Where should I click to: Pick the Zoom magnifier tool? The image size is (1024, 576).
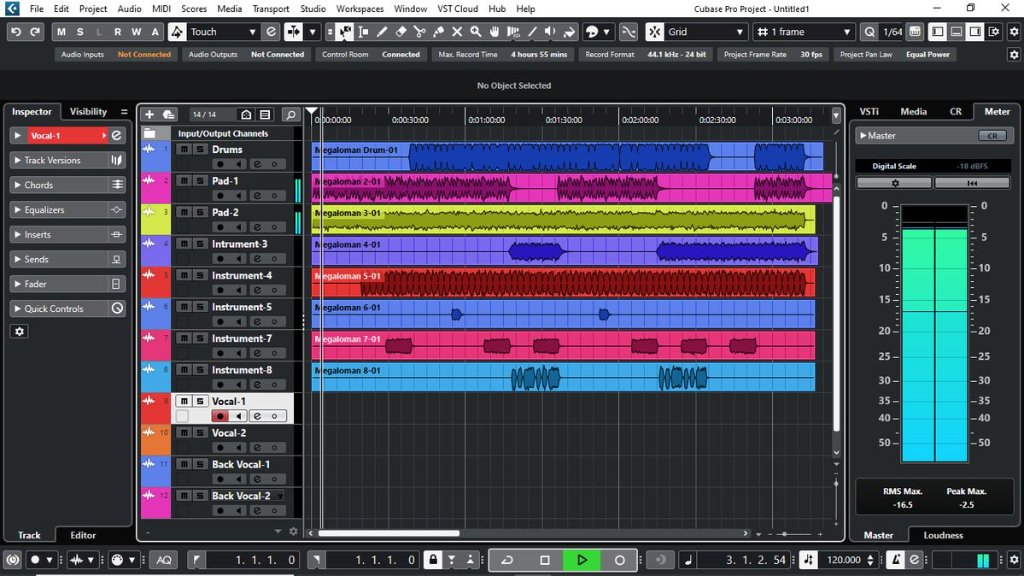[x=476, y=32]
